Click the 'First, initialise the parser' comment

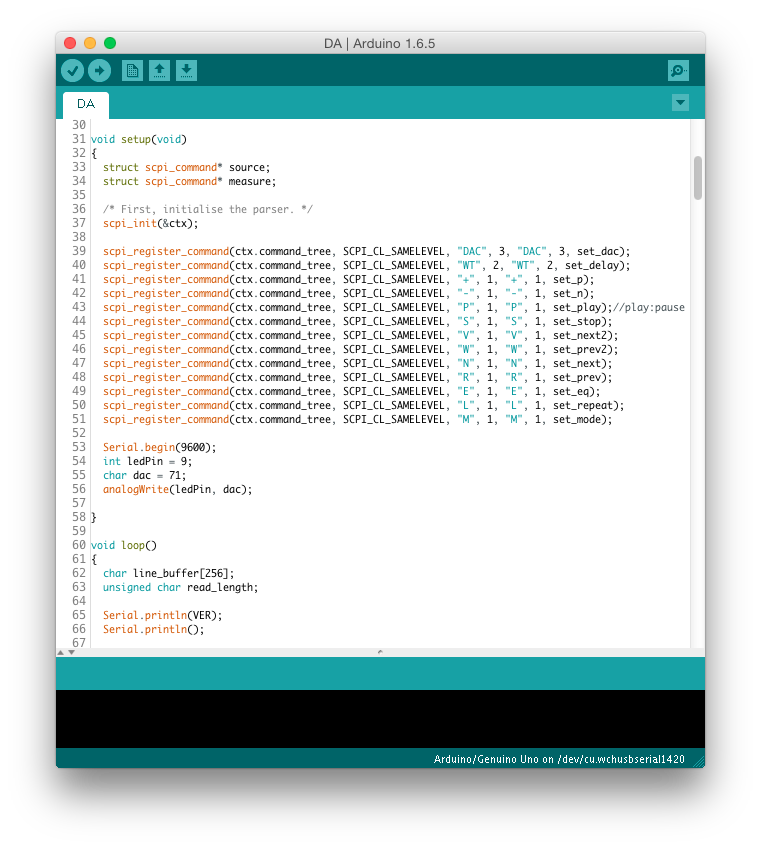click(x=208, y=209)
